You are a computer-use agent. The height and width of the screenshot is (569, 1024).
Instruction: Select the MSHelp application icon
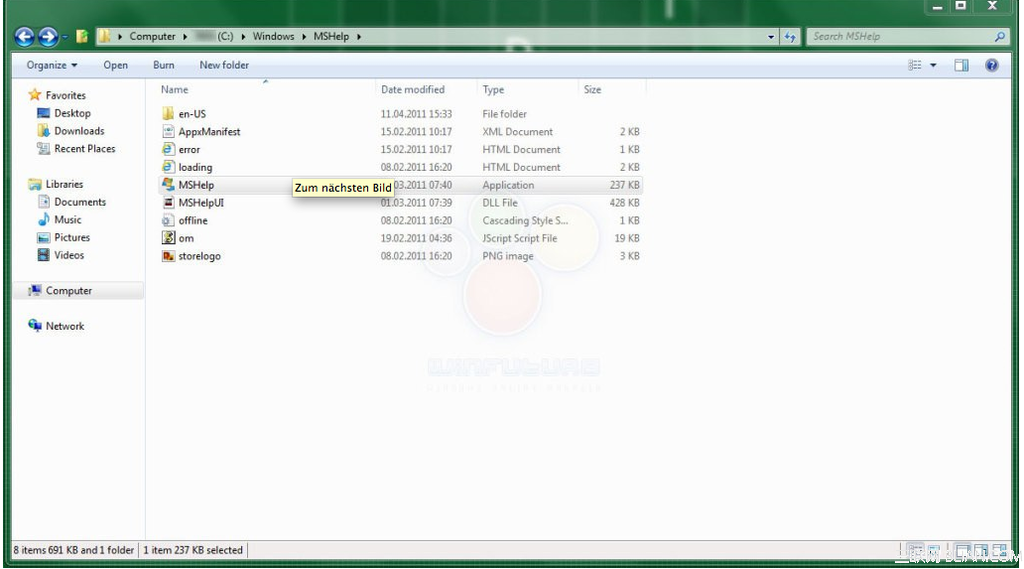[x=168, y=185]
